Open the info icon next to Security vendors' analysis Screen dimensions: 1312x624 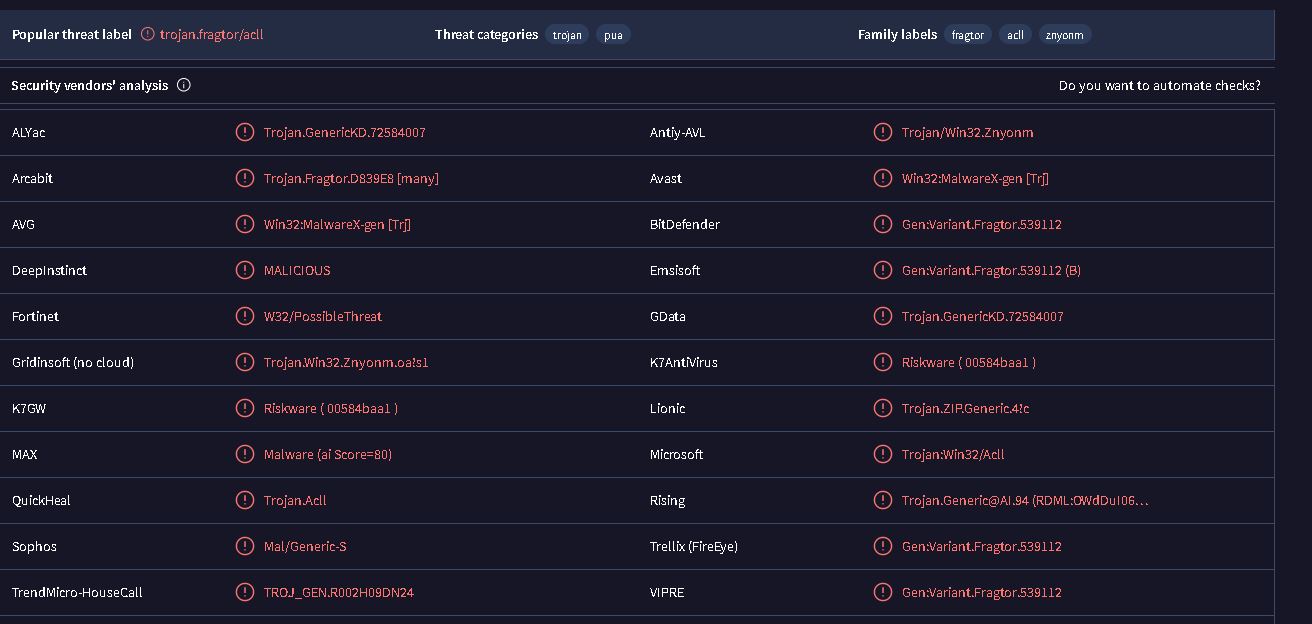click(184, 85)
